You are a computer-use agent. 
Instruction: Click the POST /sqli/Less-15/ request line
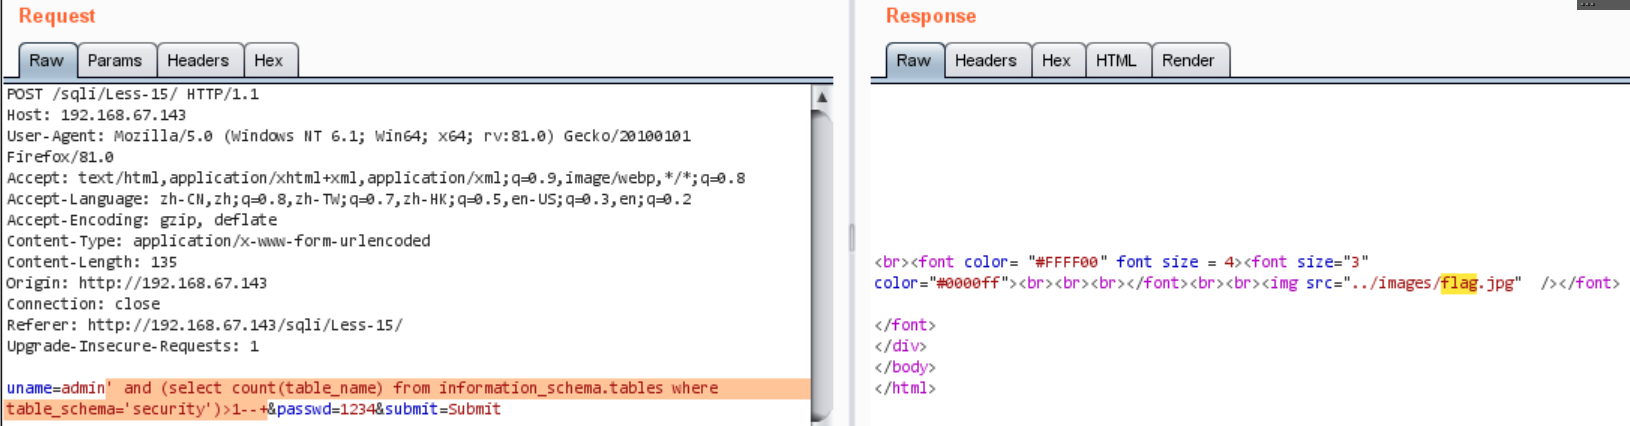pyautogui.click(x=133, y=94)
